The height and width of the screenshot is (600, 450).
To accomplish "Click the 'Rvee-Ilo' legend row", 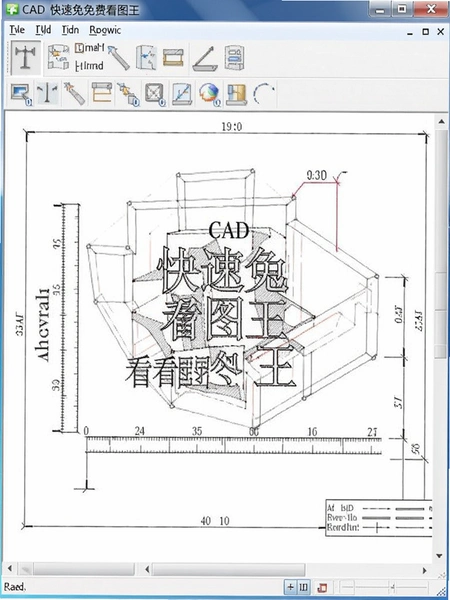I will coord(380,518).
